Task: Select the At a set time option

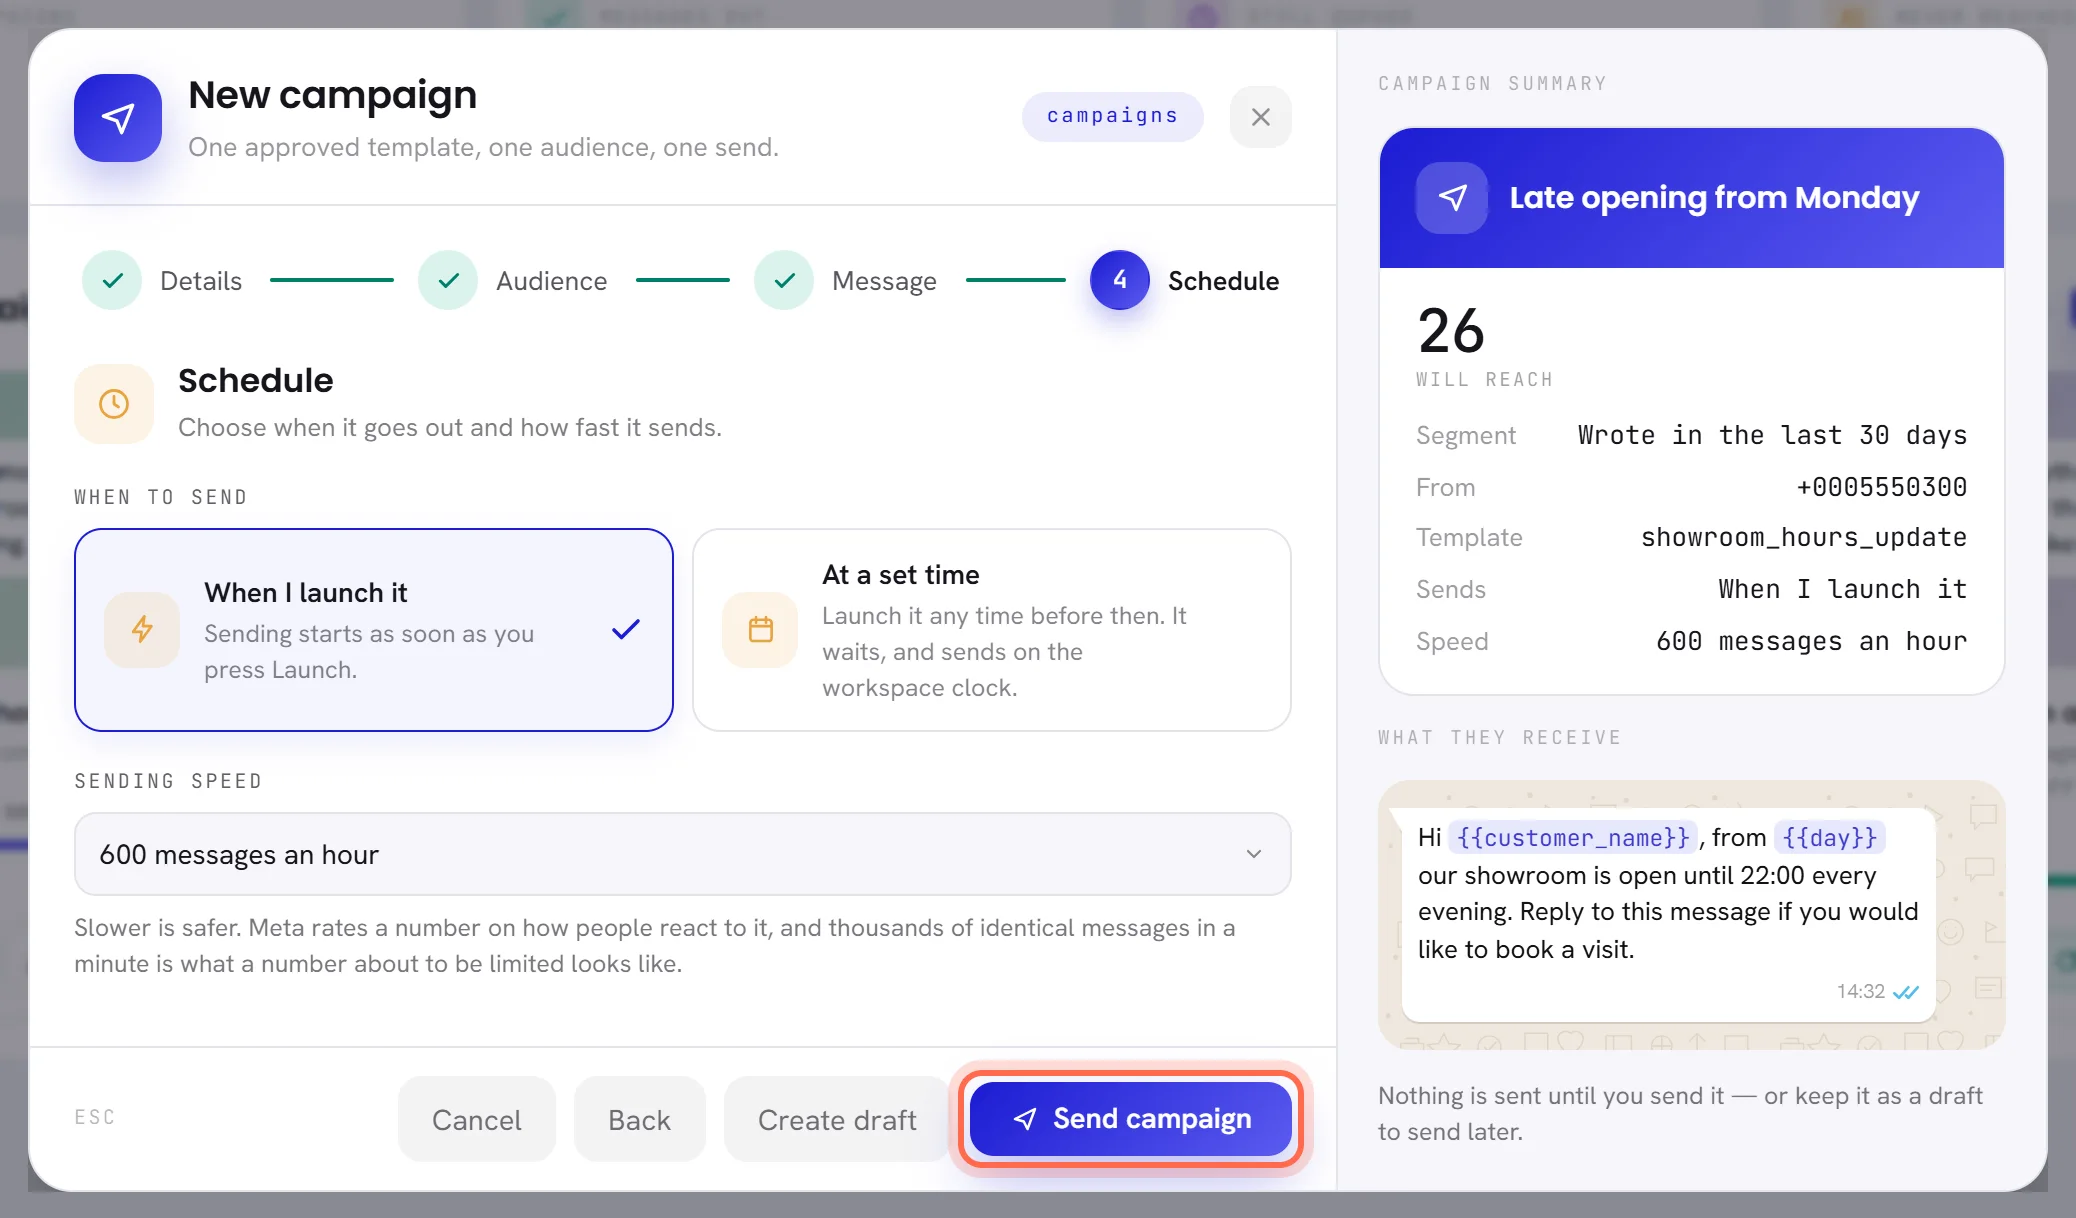Action: (992, 630)
